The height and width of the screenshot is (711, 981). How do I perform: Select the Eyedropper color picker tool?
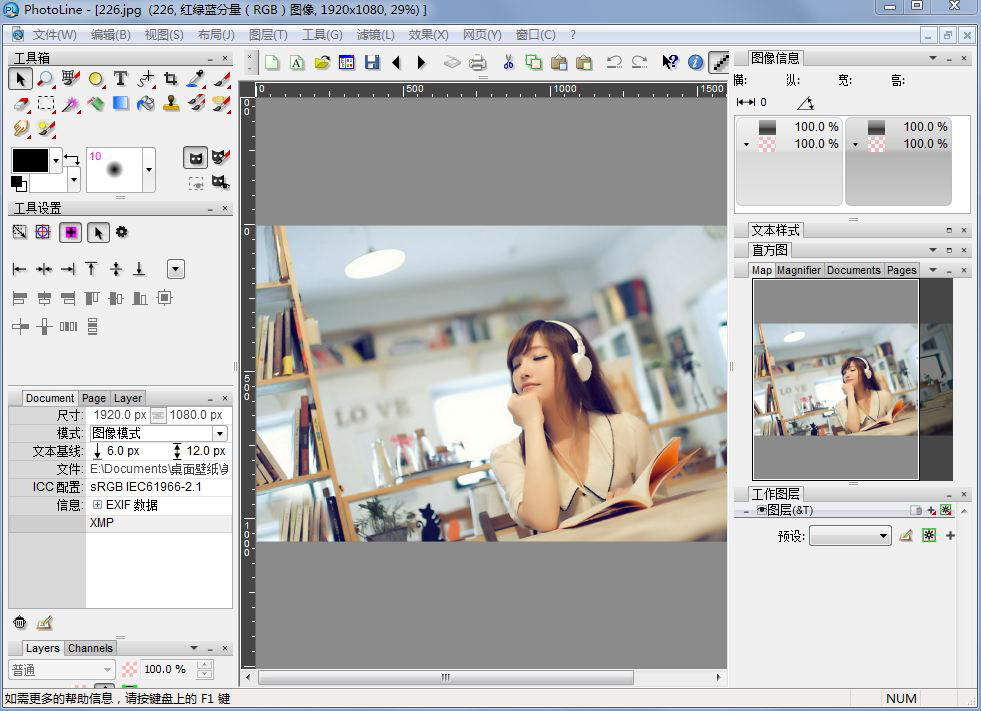tap(195, 79)
